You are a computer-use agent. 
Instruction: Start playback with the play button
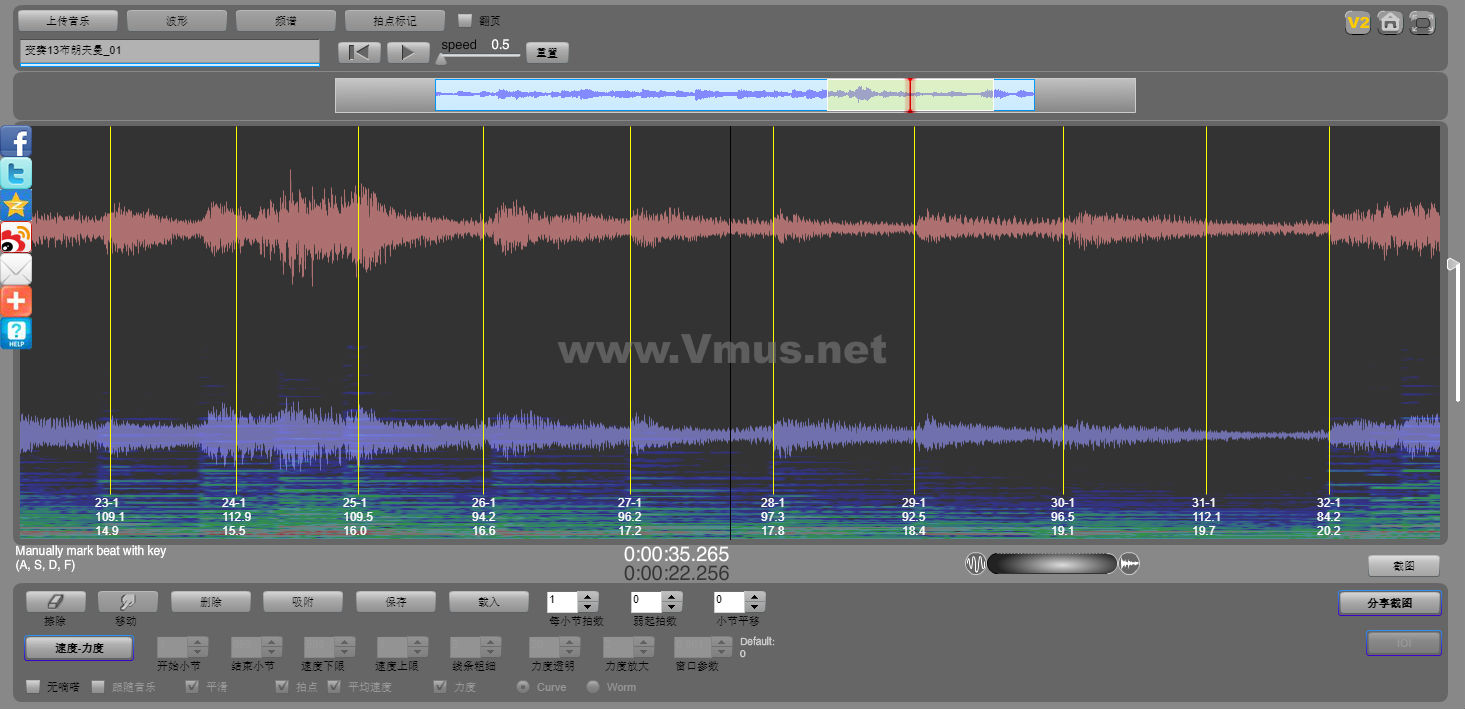(x=408, y=52)
